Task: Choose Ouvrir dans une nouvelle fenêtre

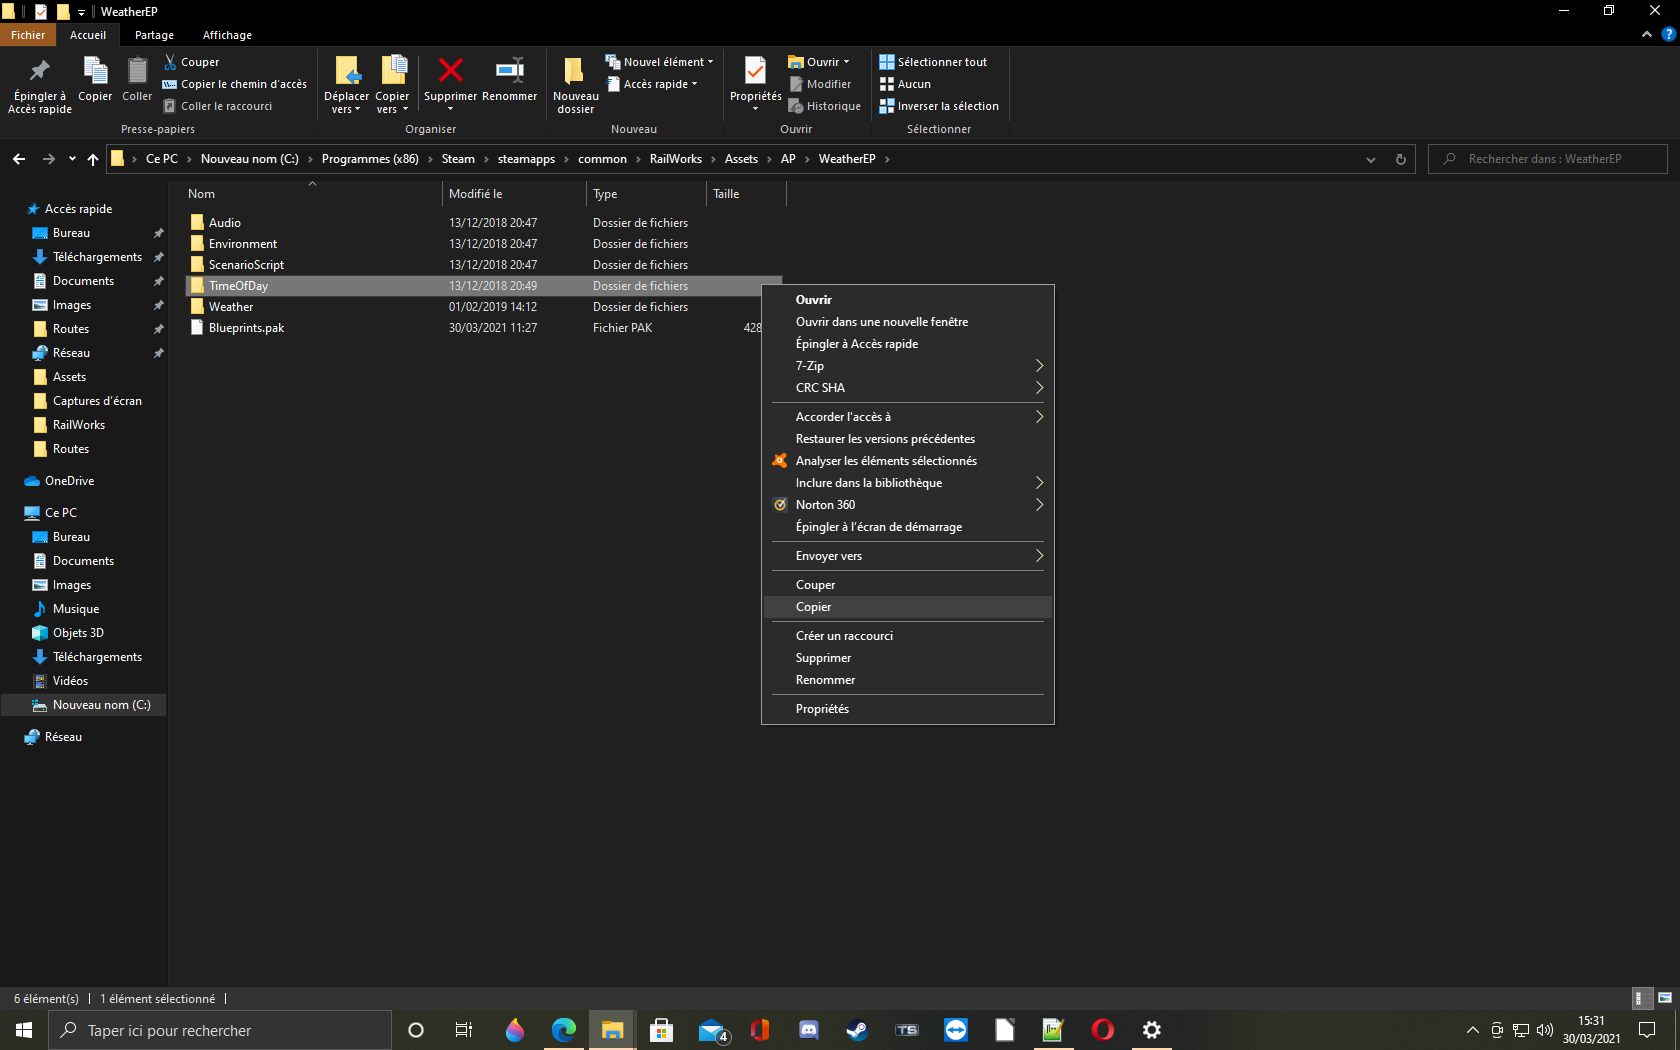Action: pos(907,322)
